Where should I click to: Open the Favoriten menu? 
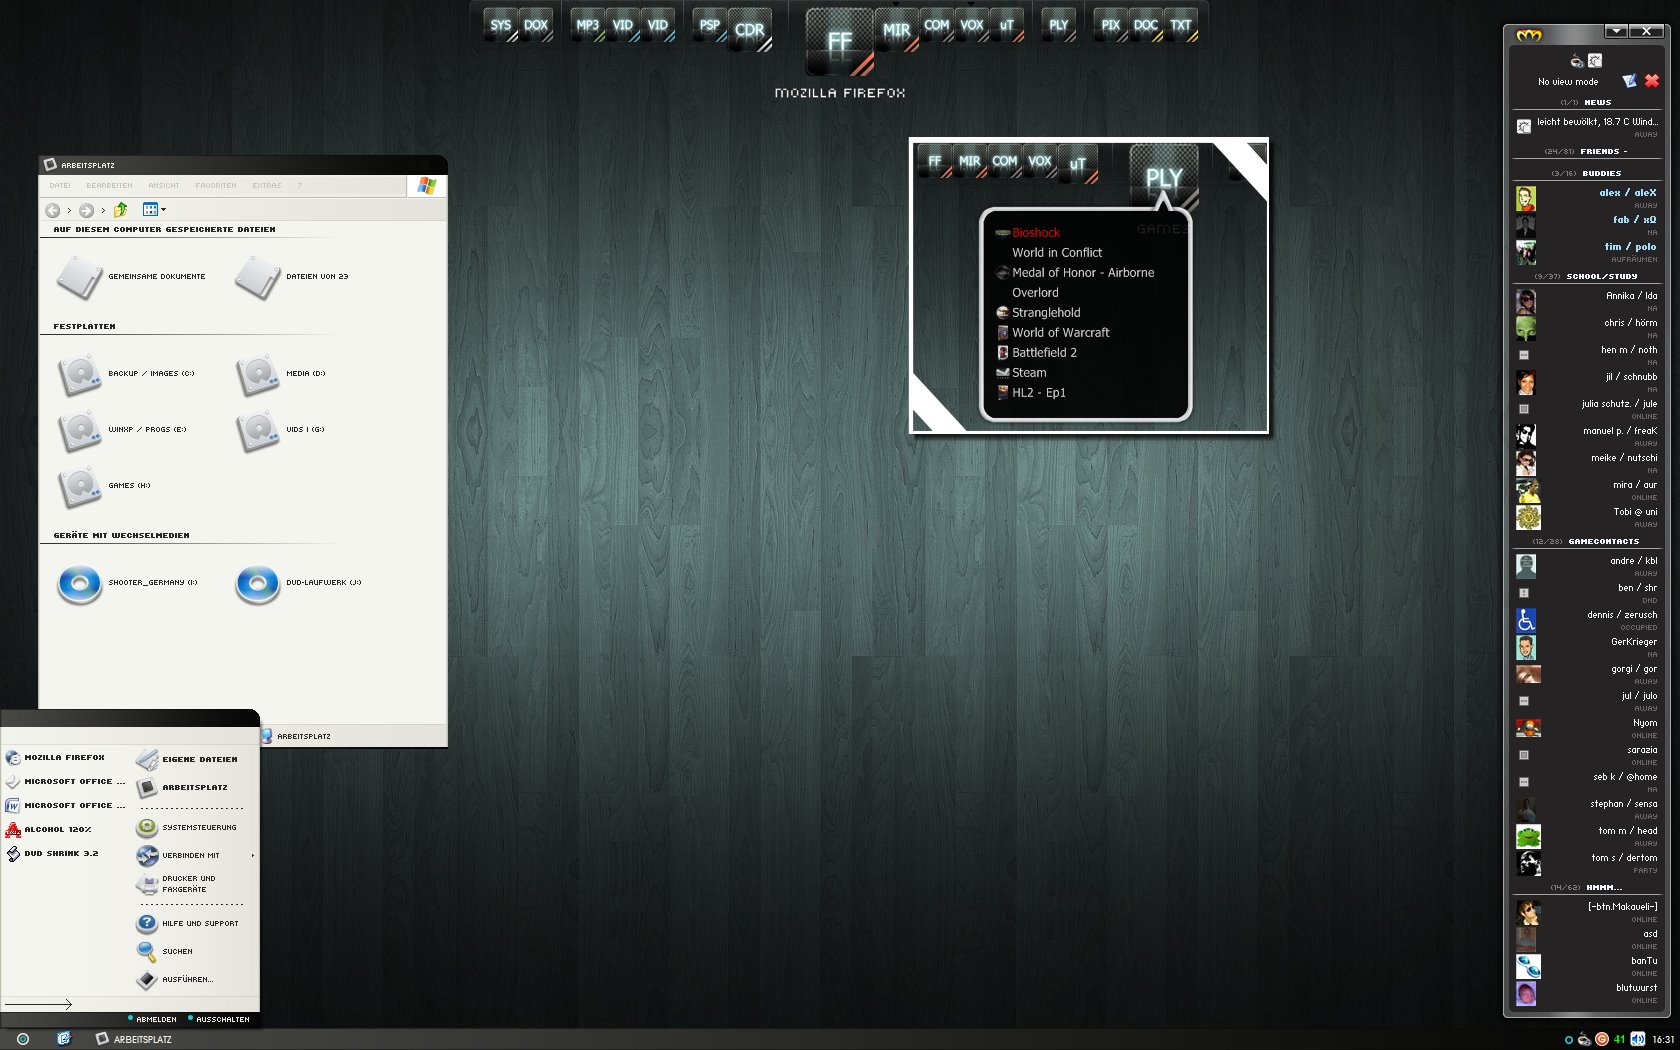[x=216, y=186]
